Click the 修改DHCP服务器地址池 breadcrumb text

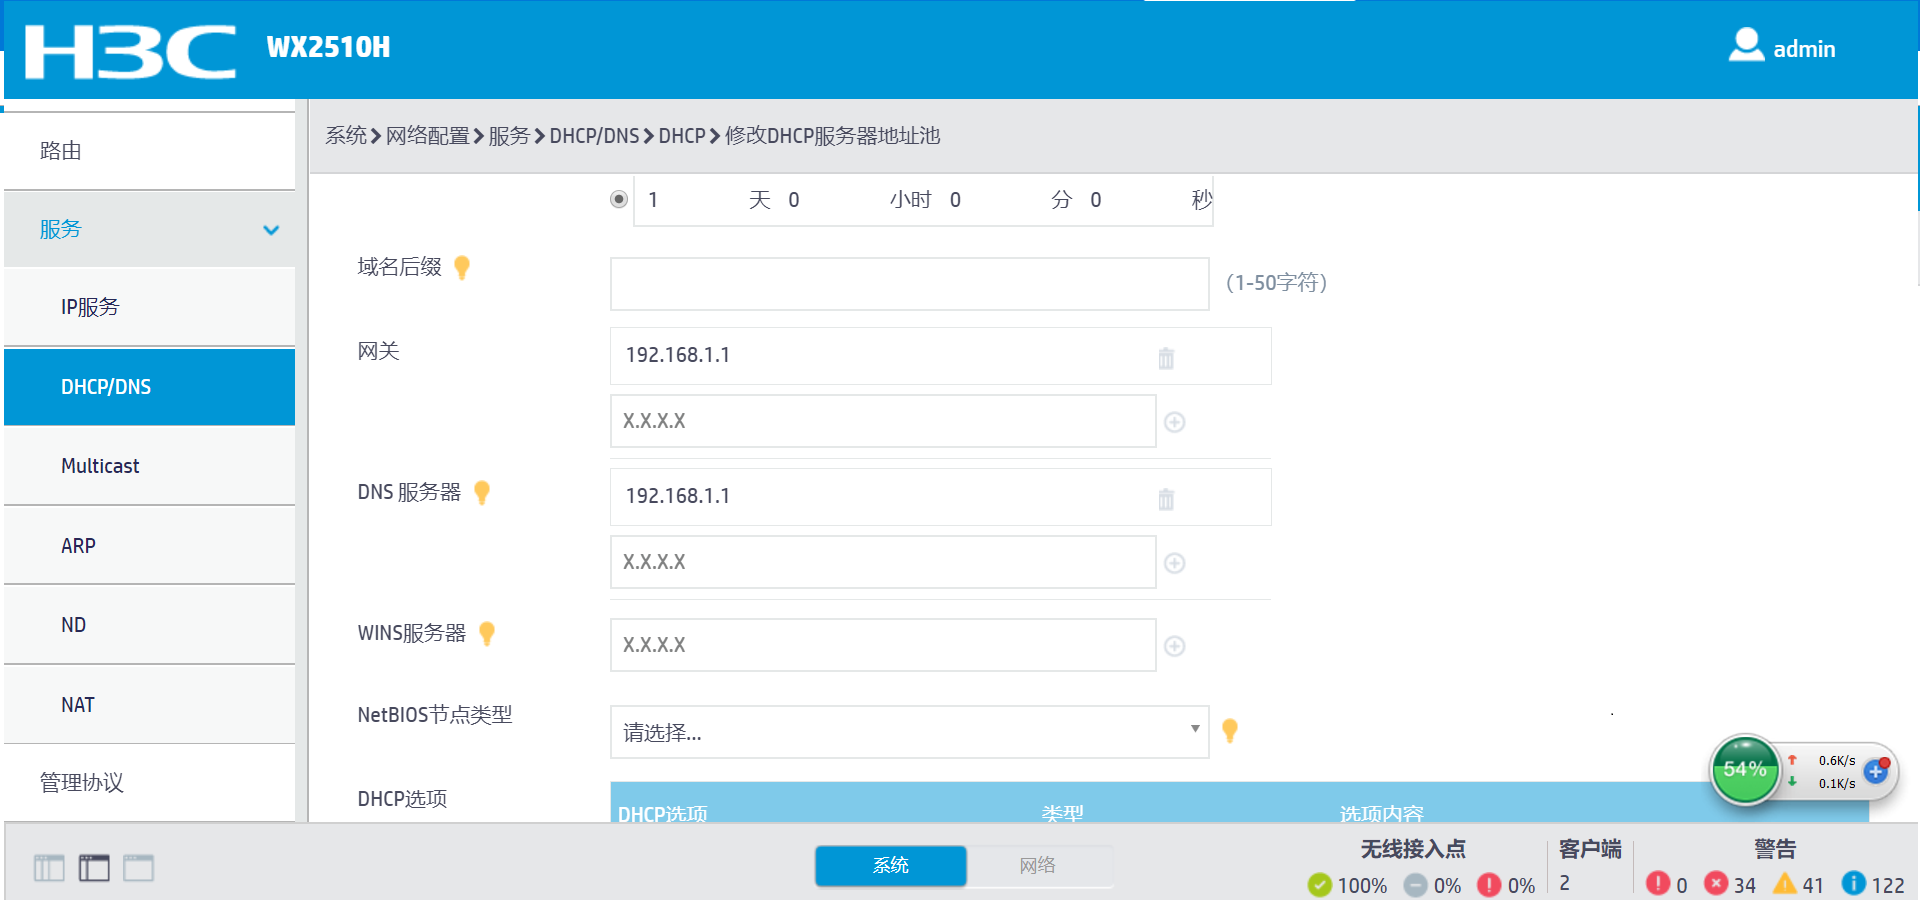click(833, 136)
